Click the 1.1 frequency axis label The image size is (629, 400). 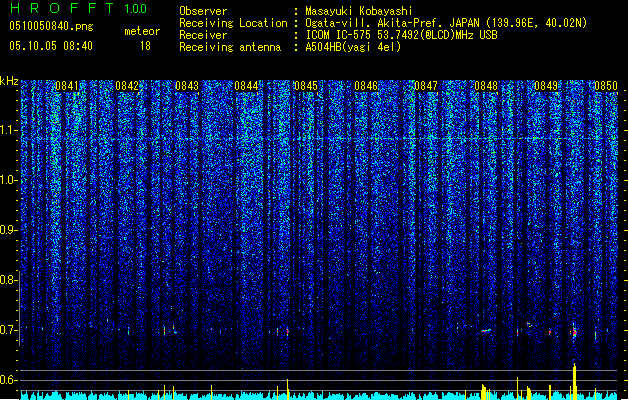point(9,130)
